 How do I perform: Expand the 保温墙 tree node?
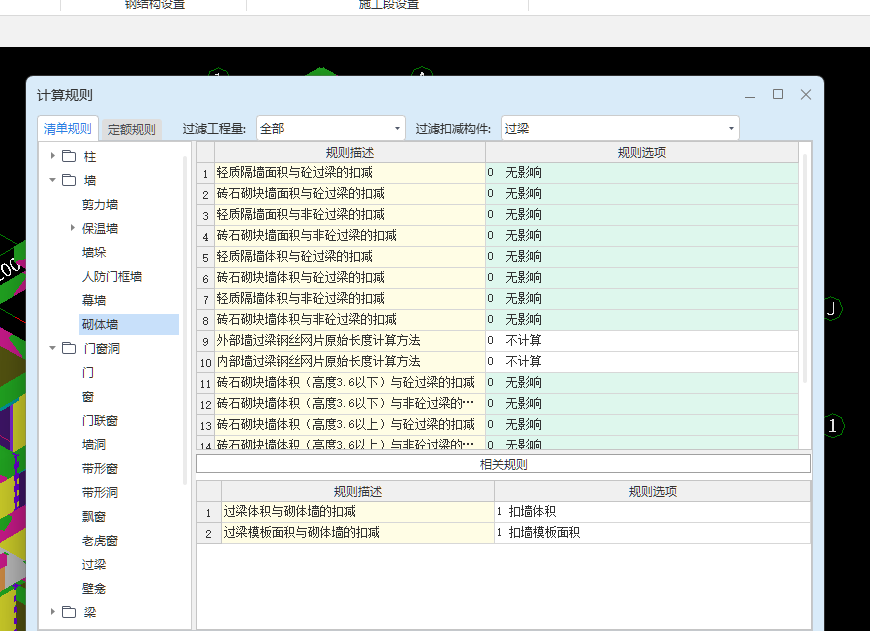point(73,228)
